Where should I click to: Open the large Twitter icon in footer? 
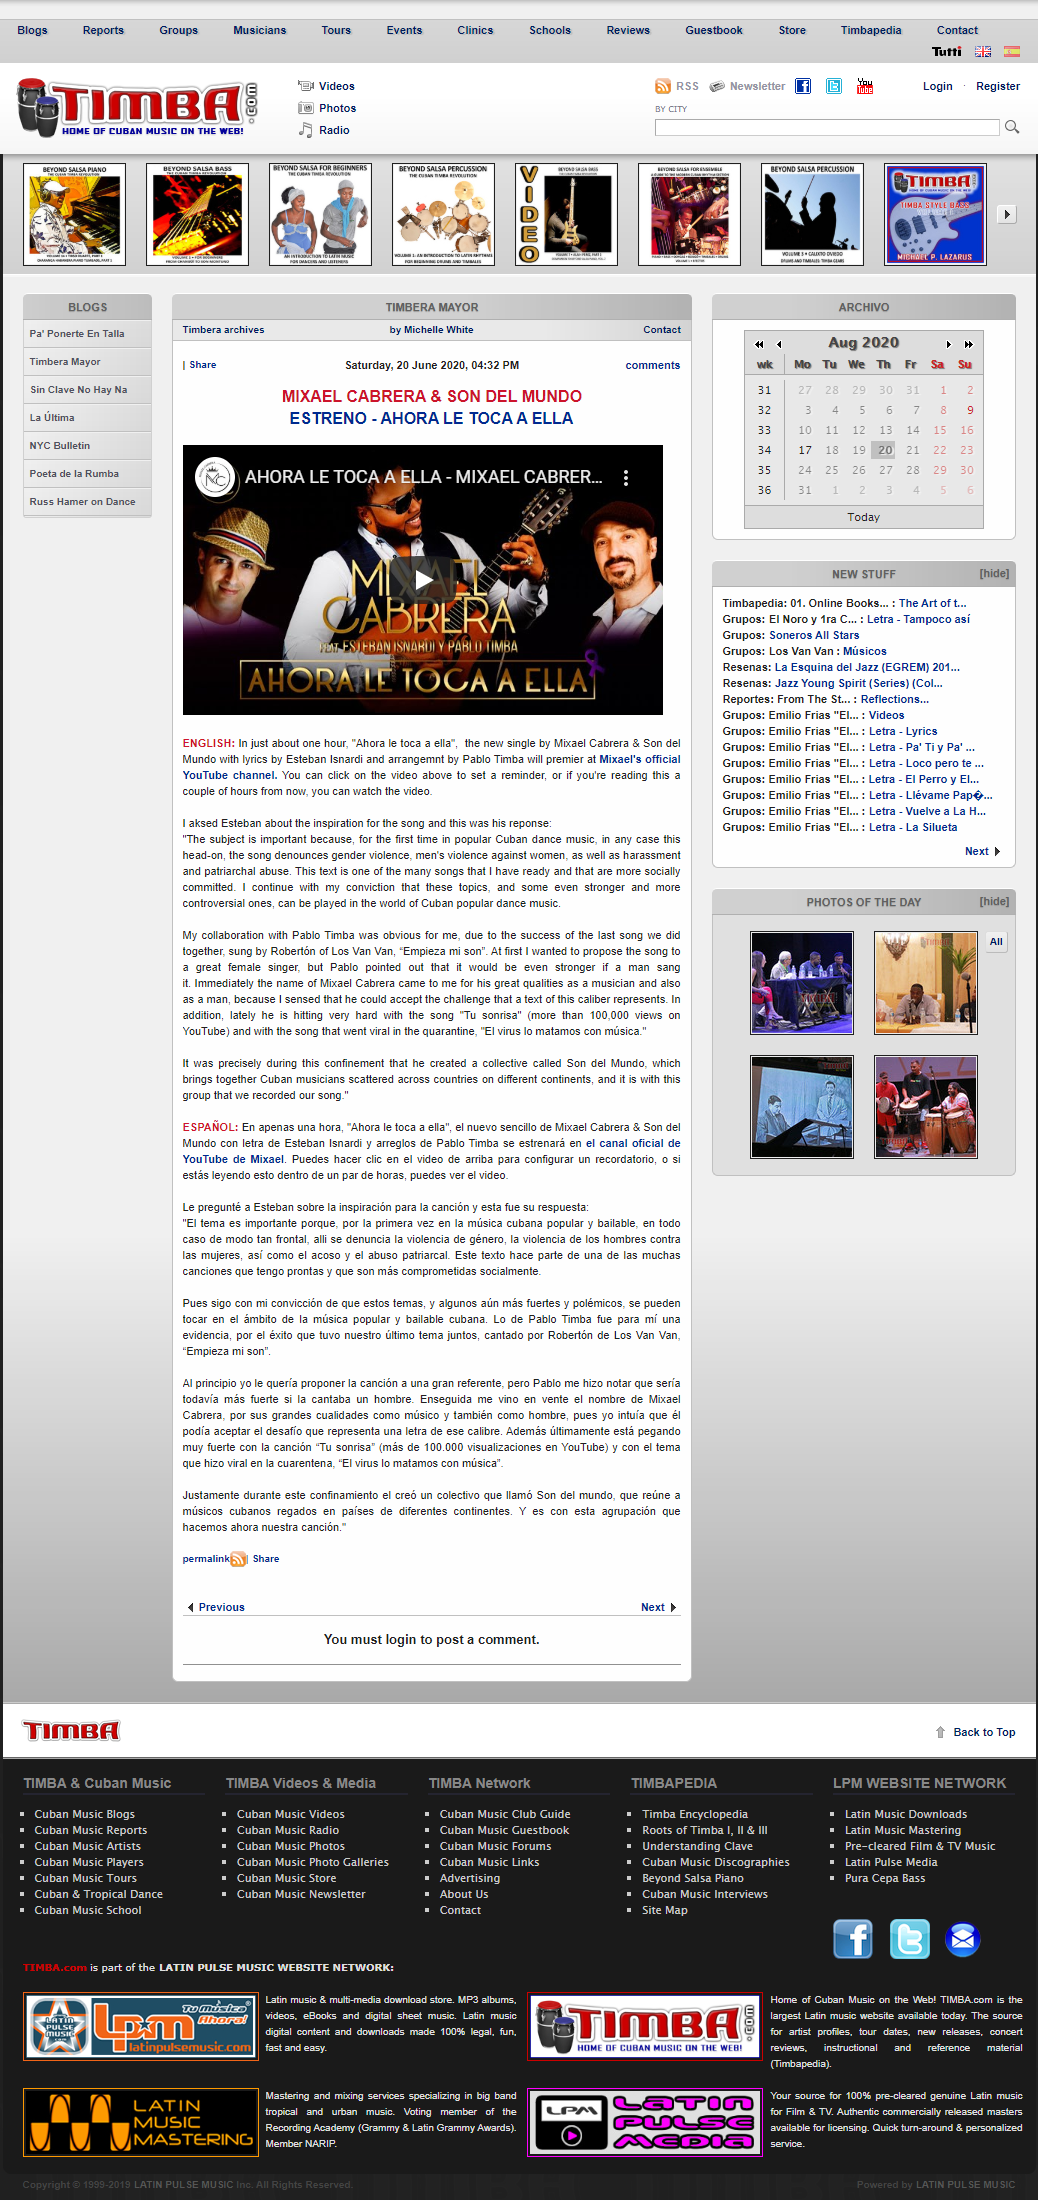click(x=910, y=1939)
